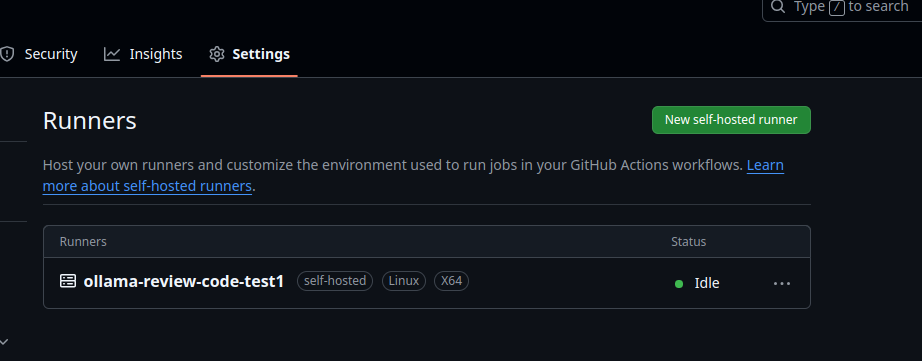Click the self-hosted label
This screenshot has height=361, width=922.
click(x=335, y=281)
